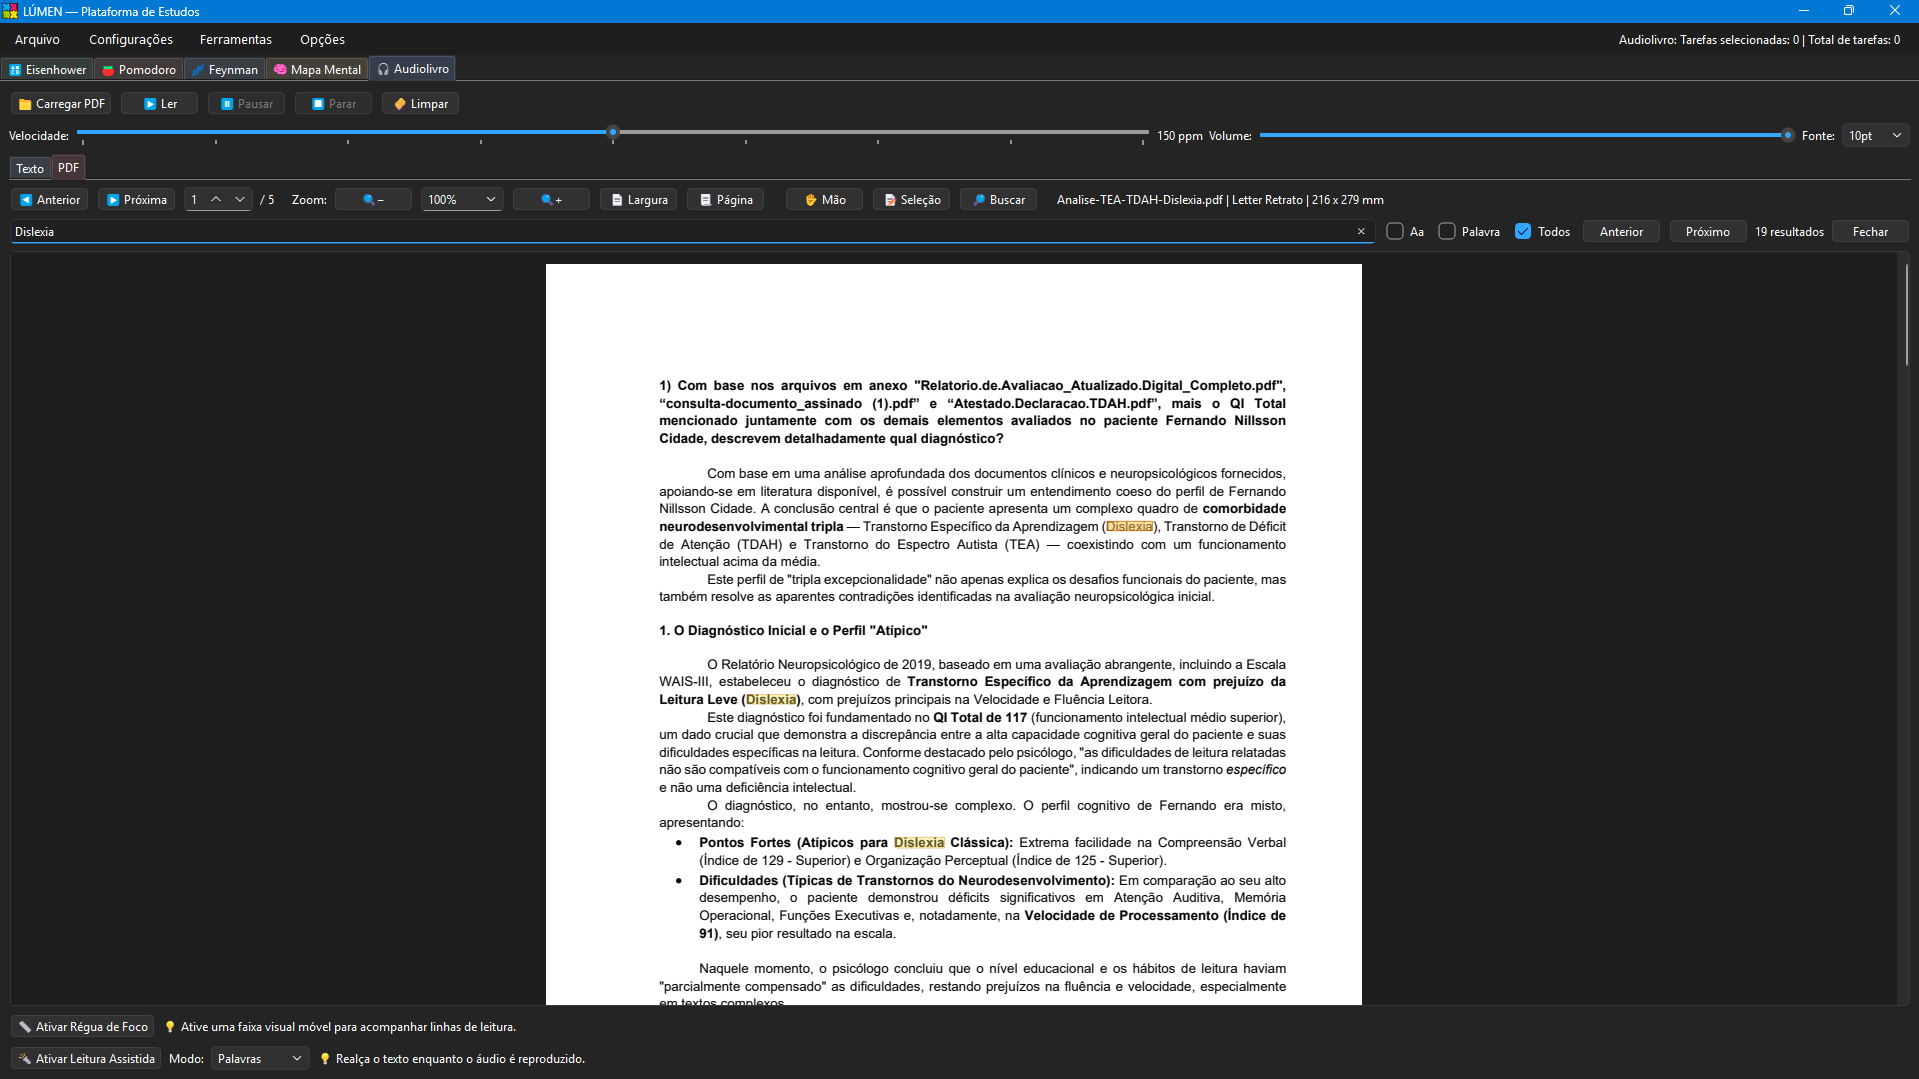This screenshot has width=1919, height=1079.
Task: Switch to the Feynman tab
Action: pyautogui.click(x=225, y=70)
